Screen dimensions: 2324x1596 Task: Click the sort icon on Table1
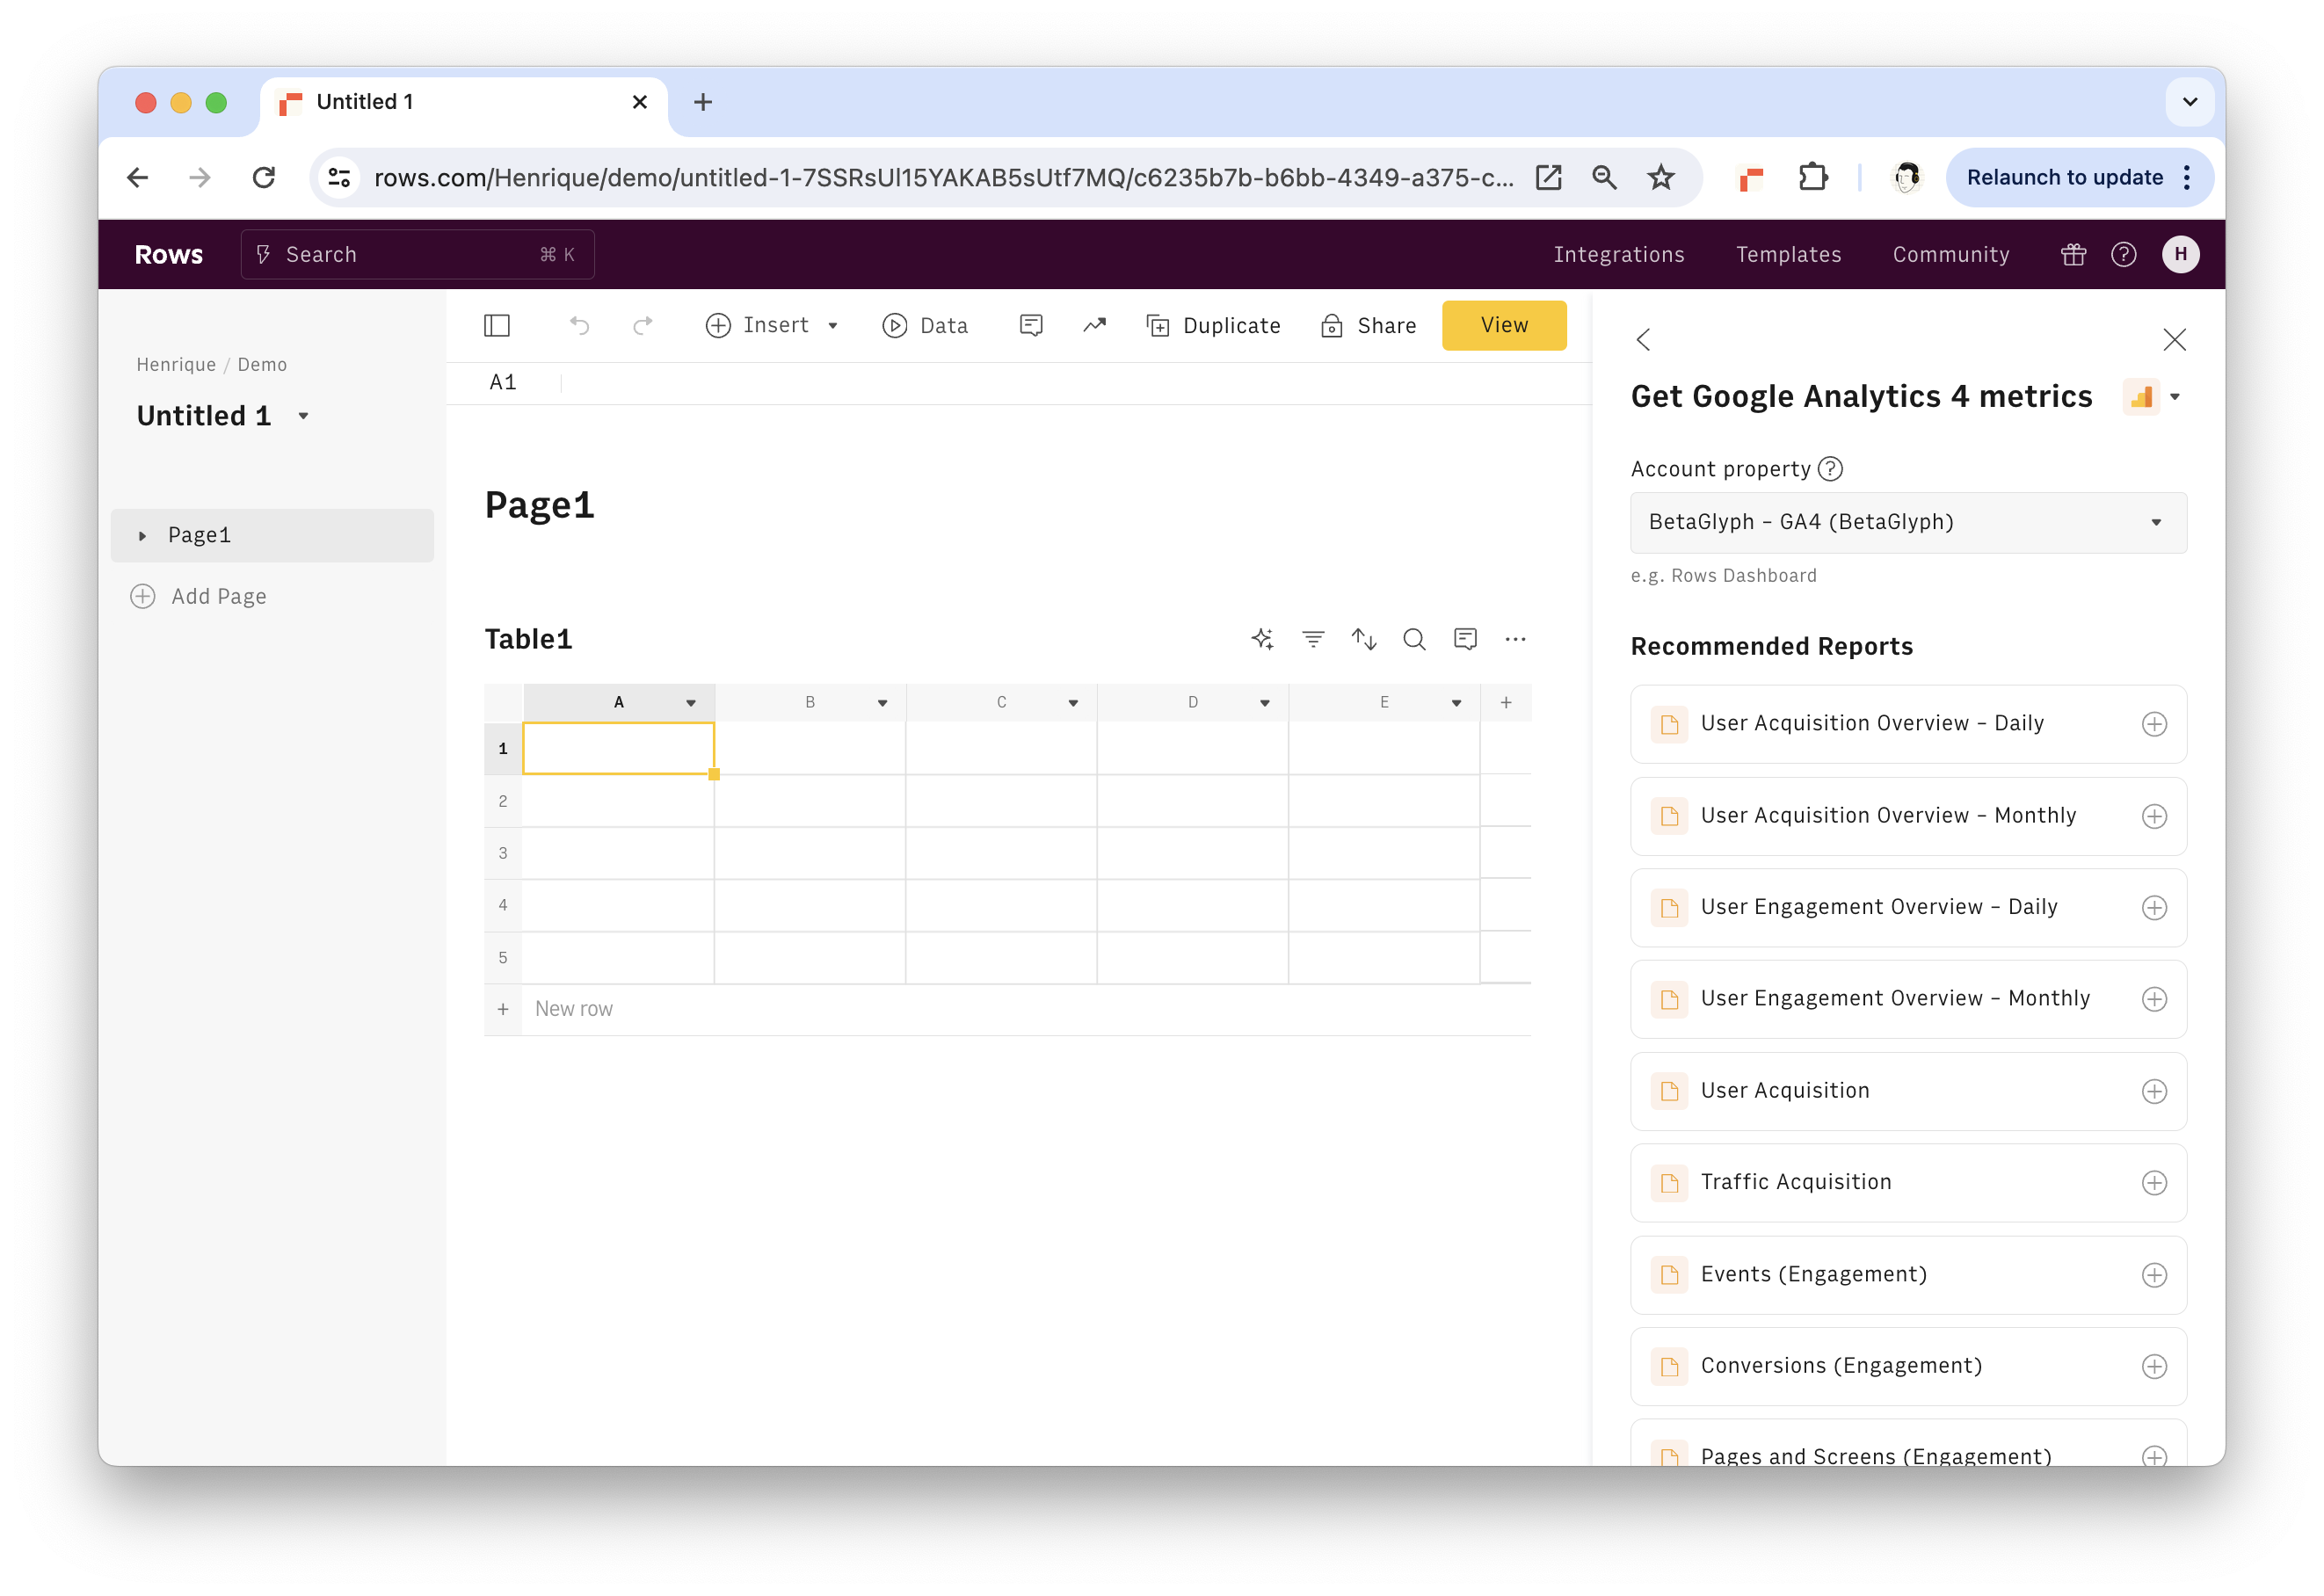coord(1362,639)
